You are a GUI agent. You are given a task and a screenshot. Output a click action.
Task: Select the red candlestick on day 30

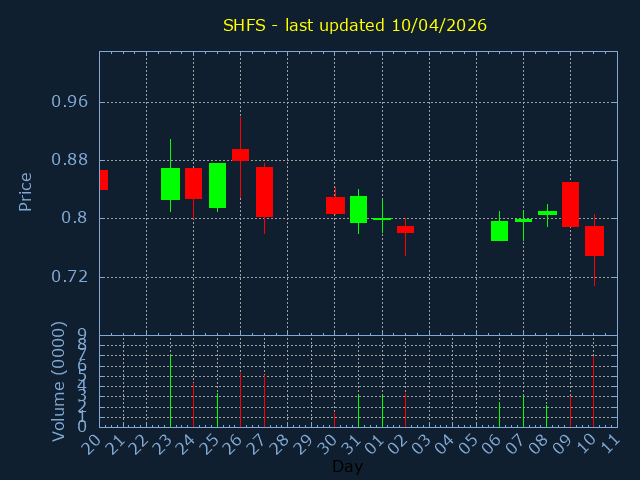tap(335, 205)
